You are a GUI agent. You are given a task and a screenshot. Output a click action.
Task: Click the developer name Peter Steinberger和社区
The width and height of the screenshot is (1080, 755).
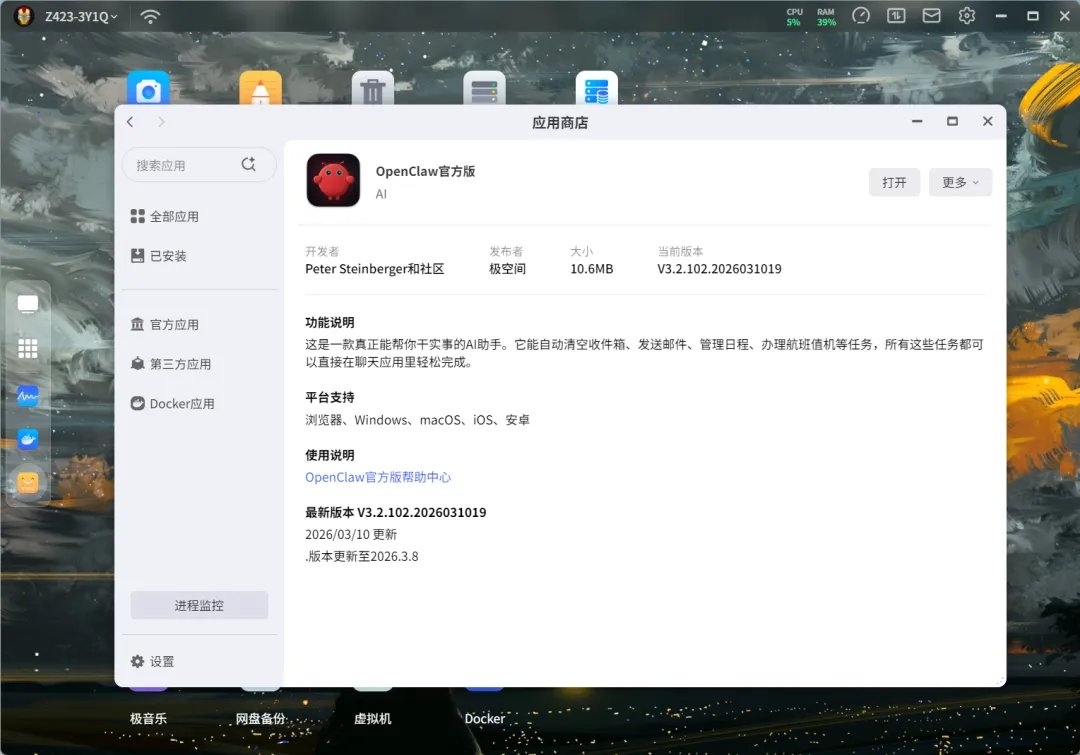coord(375,269)
